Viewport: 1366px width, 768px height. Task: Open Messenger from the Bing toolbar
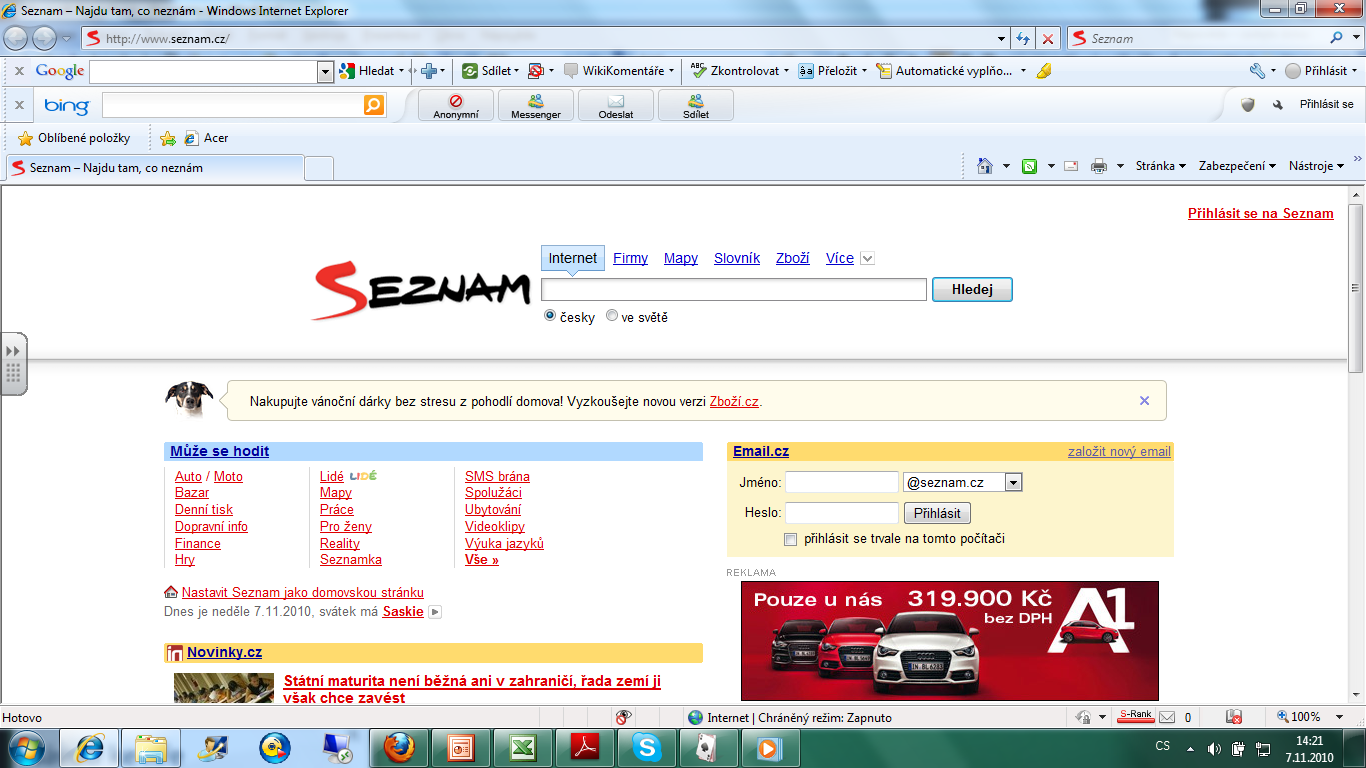pos(536,106)
